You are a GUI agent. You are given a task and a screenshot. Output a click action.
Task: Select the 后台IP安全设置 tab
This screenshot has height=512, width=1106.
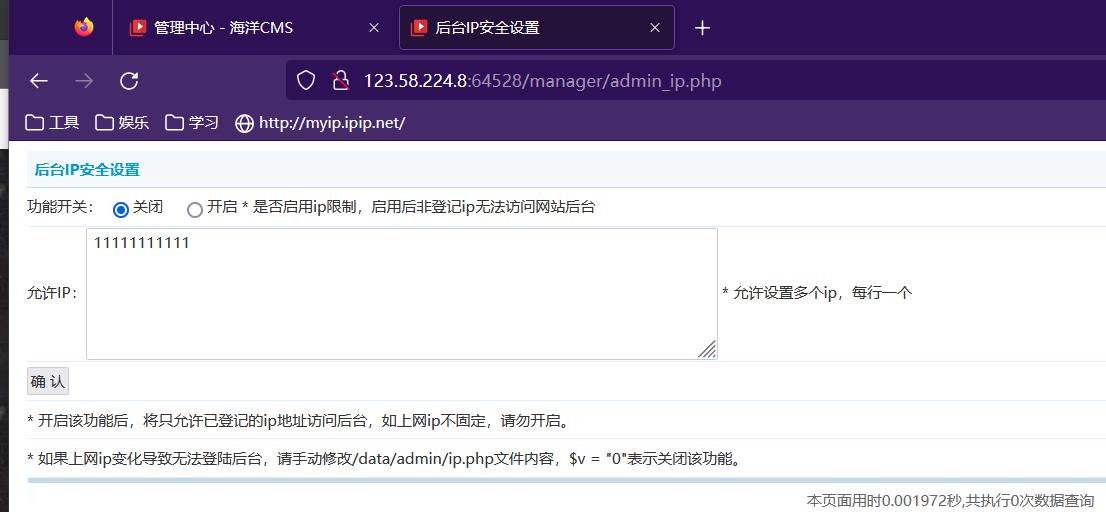click(x=537, y=28)
